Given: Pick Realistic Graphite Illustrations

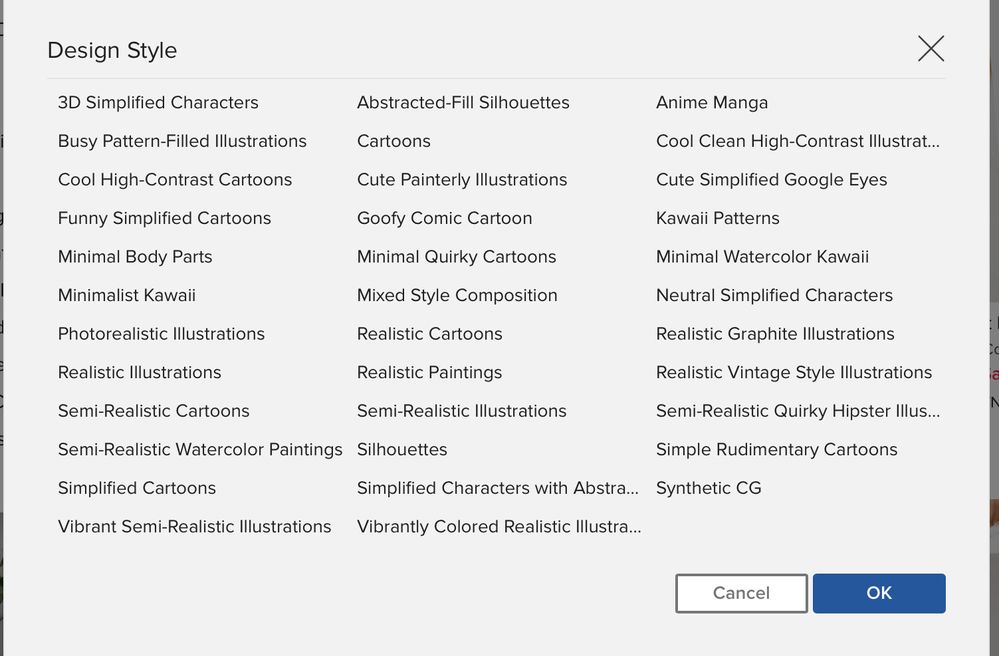Looking at the screenshot, I should (775, 334).
